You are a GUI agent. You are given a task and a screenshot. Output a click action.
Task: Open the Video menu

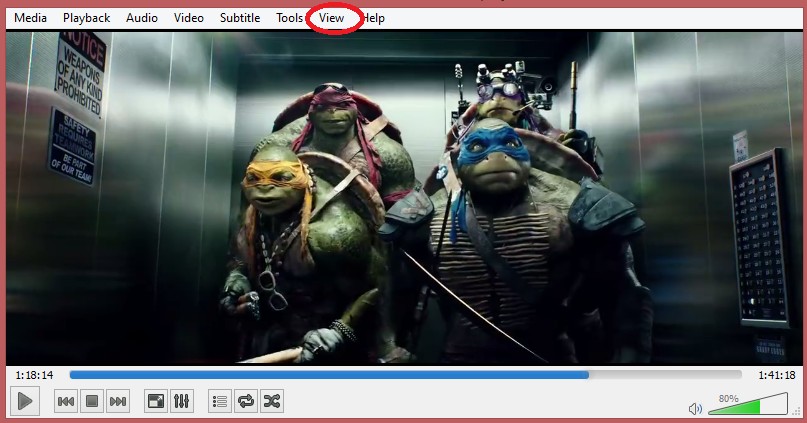188,18
